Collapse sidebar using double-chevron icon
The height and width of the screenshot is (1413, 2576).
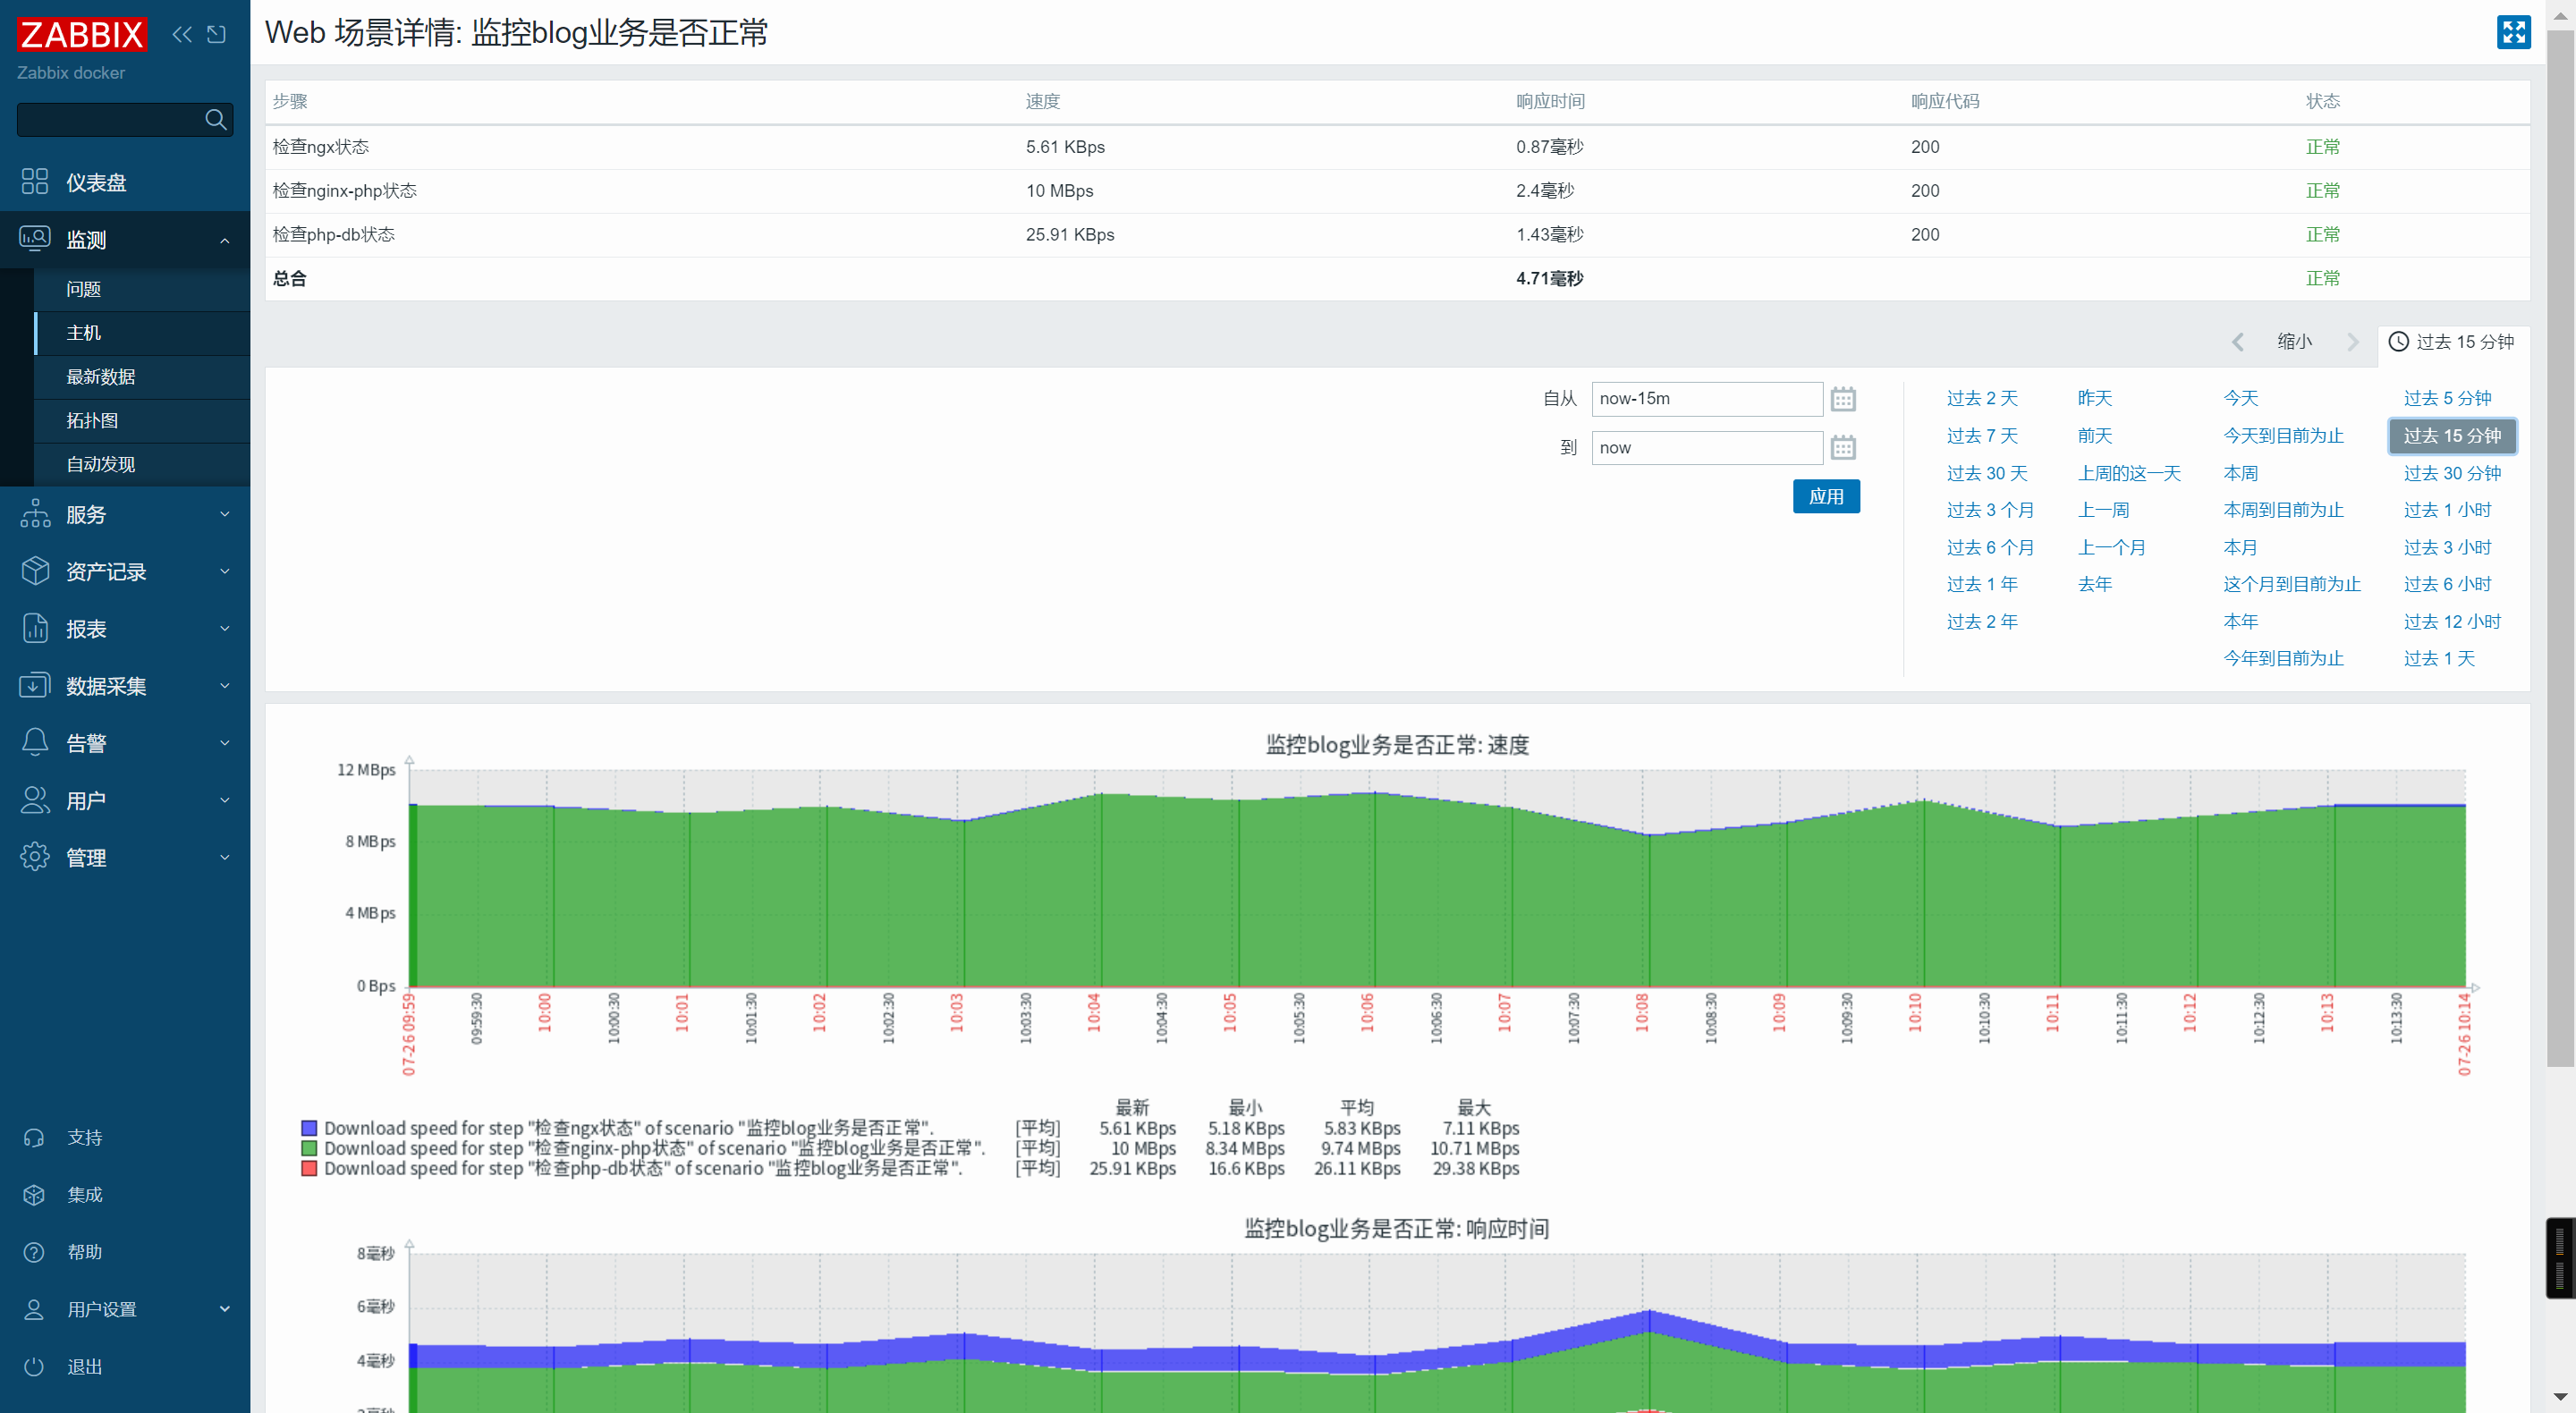click(182, 34)
